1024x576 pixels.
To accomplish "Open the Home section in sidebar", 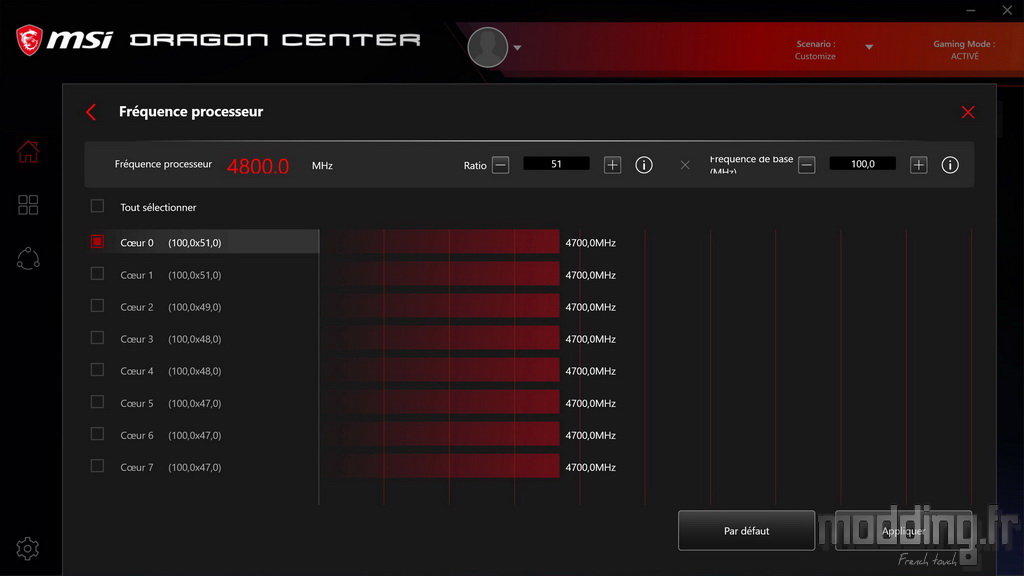I will point(28,152).
